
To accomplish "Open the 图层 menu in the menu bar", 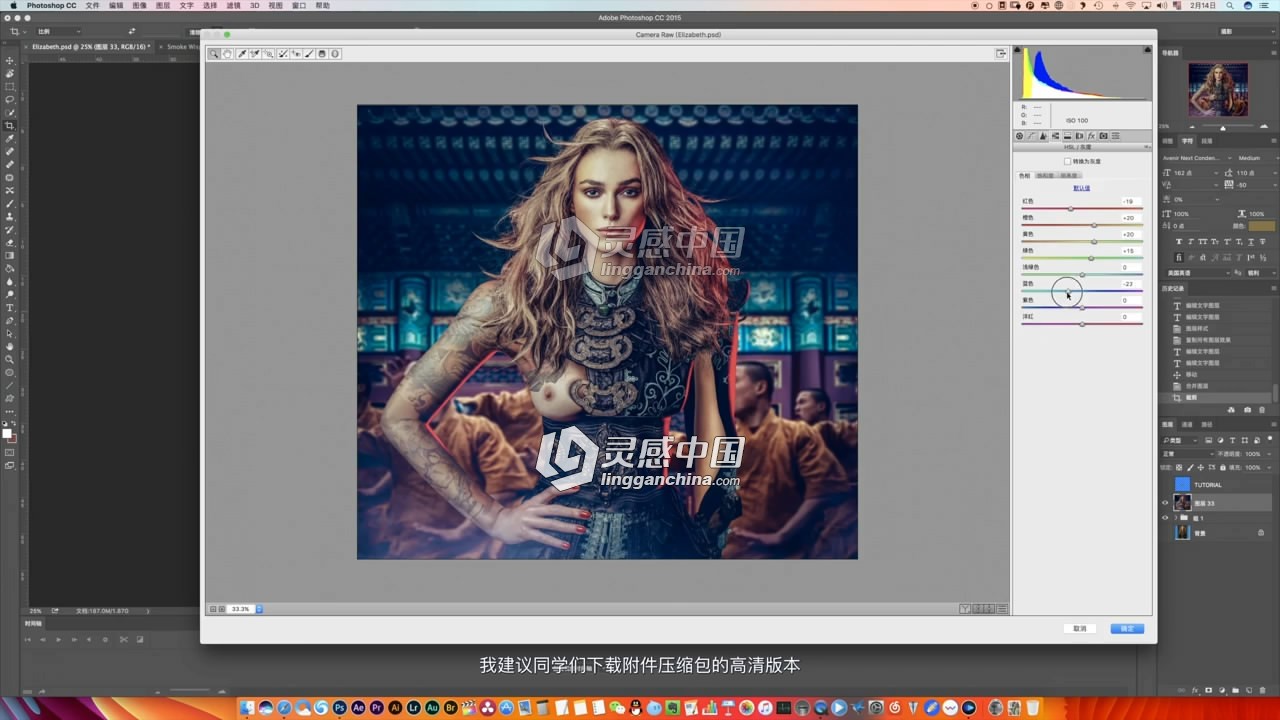I will [163, 5].
